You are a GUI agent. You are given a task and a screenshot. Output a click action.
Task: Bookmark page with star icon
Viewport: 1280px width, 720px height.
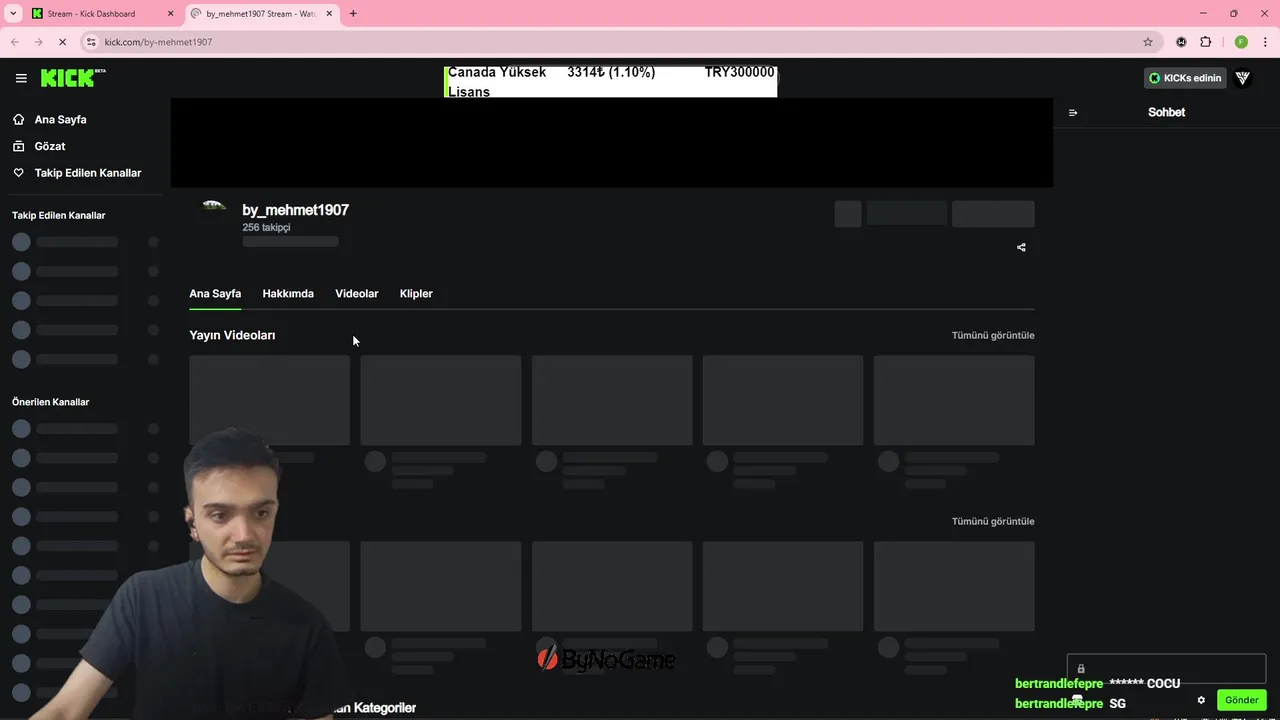1148,42
